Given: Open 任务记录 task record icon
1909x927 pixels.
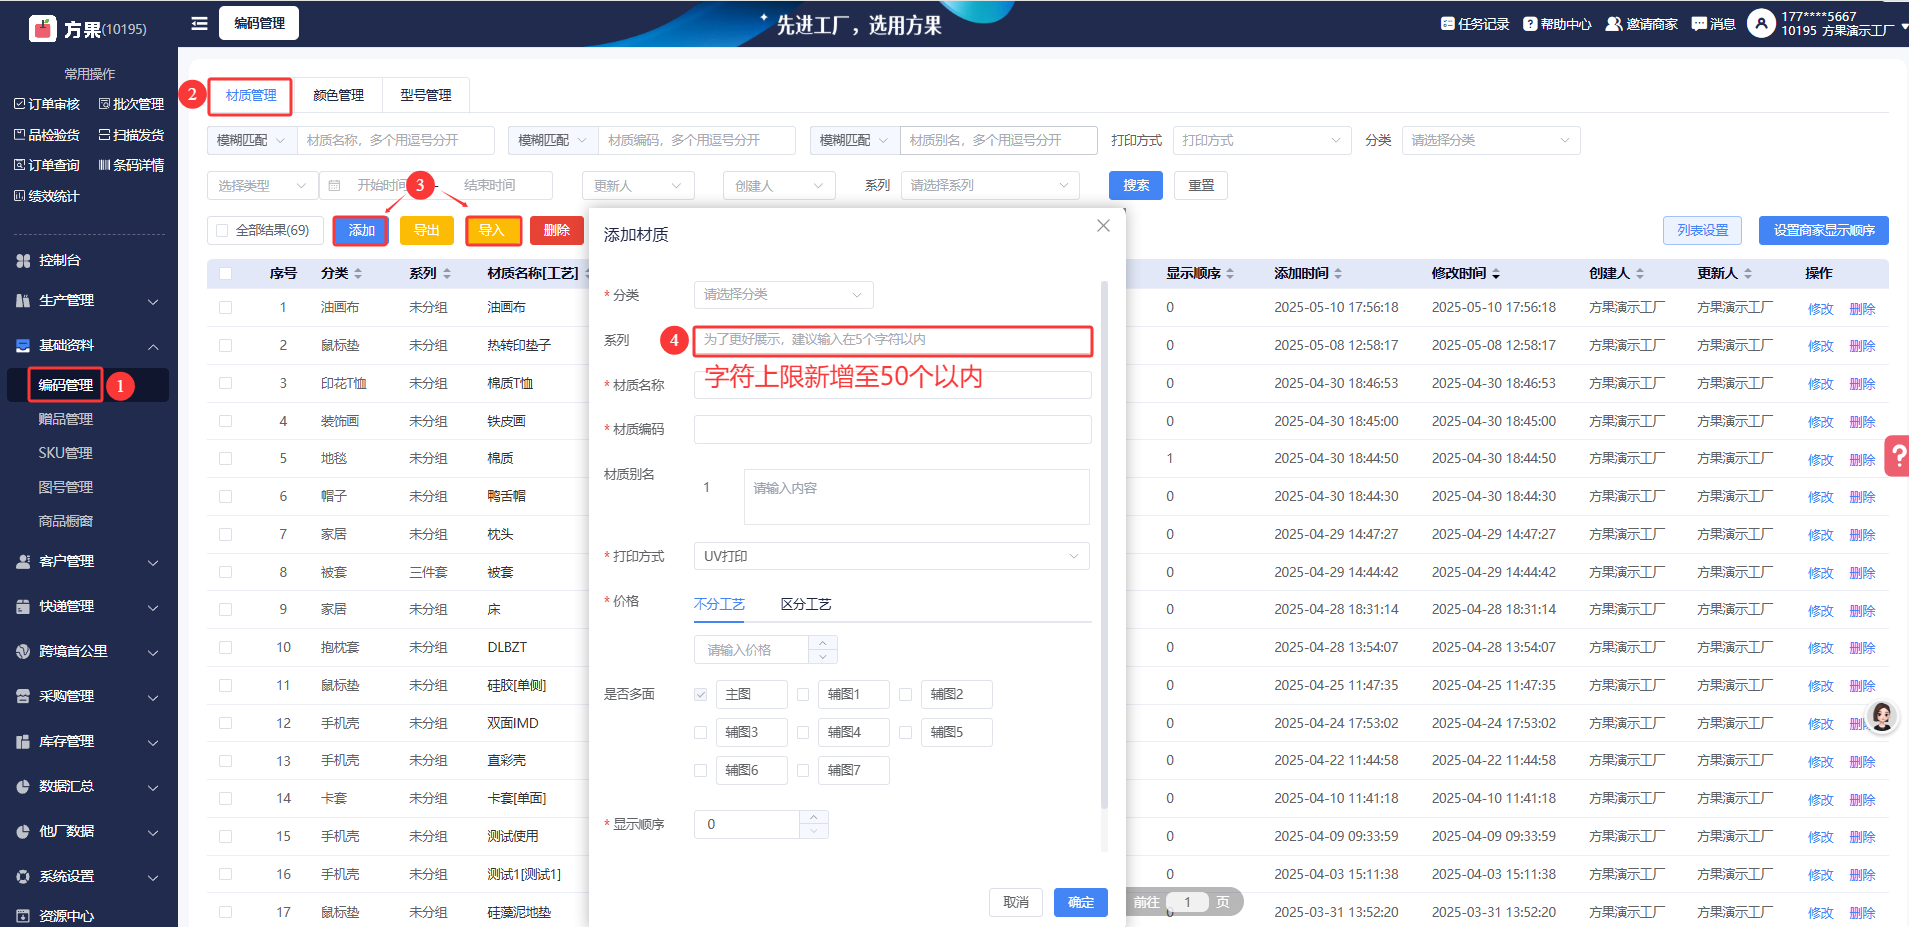Looking at the screenshot, I should tap(1448, 24).
